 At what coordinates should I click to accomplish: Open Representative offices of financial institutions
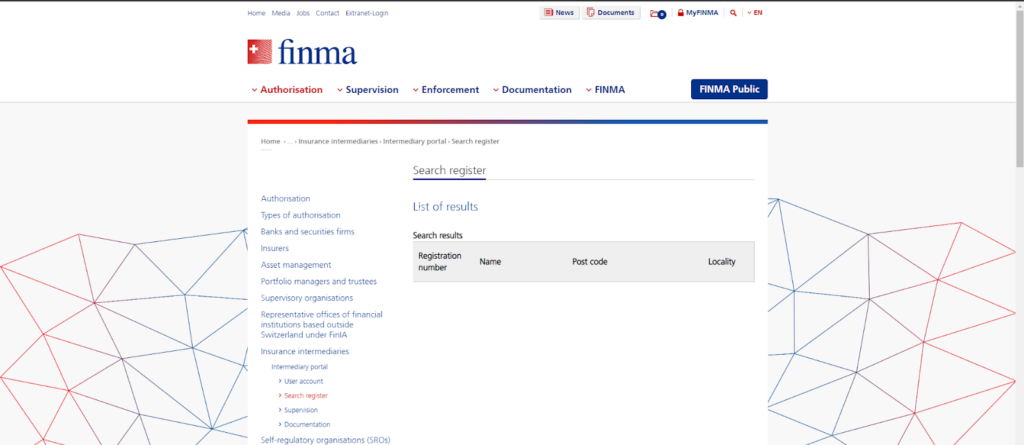(x=321, y=325)
